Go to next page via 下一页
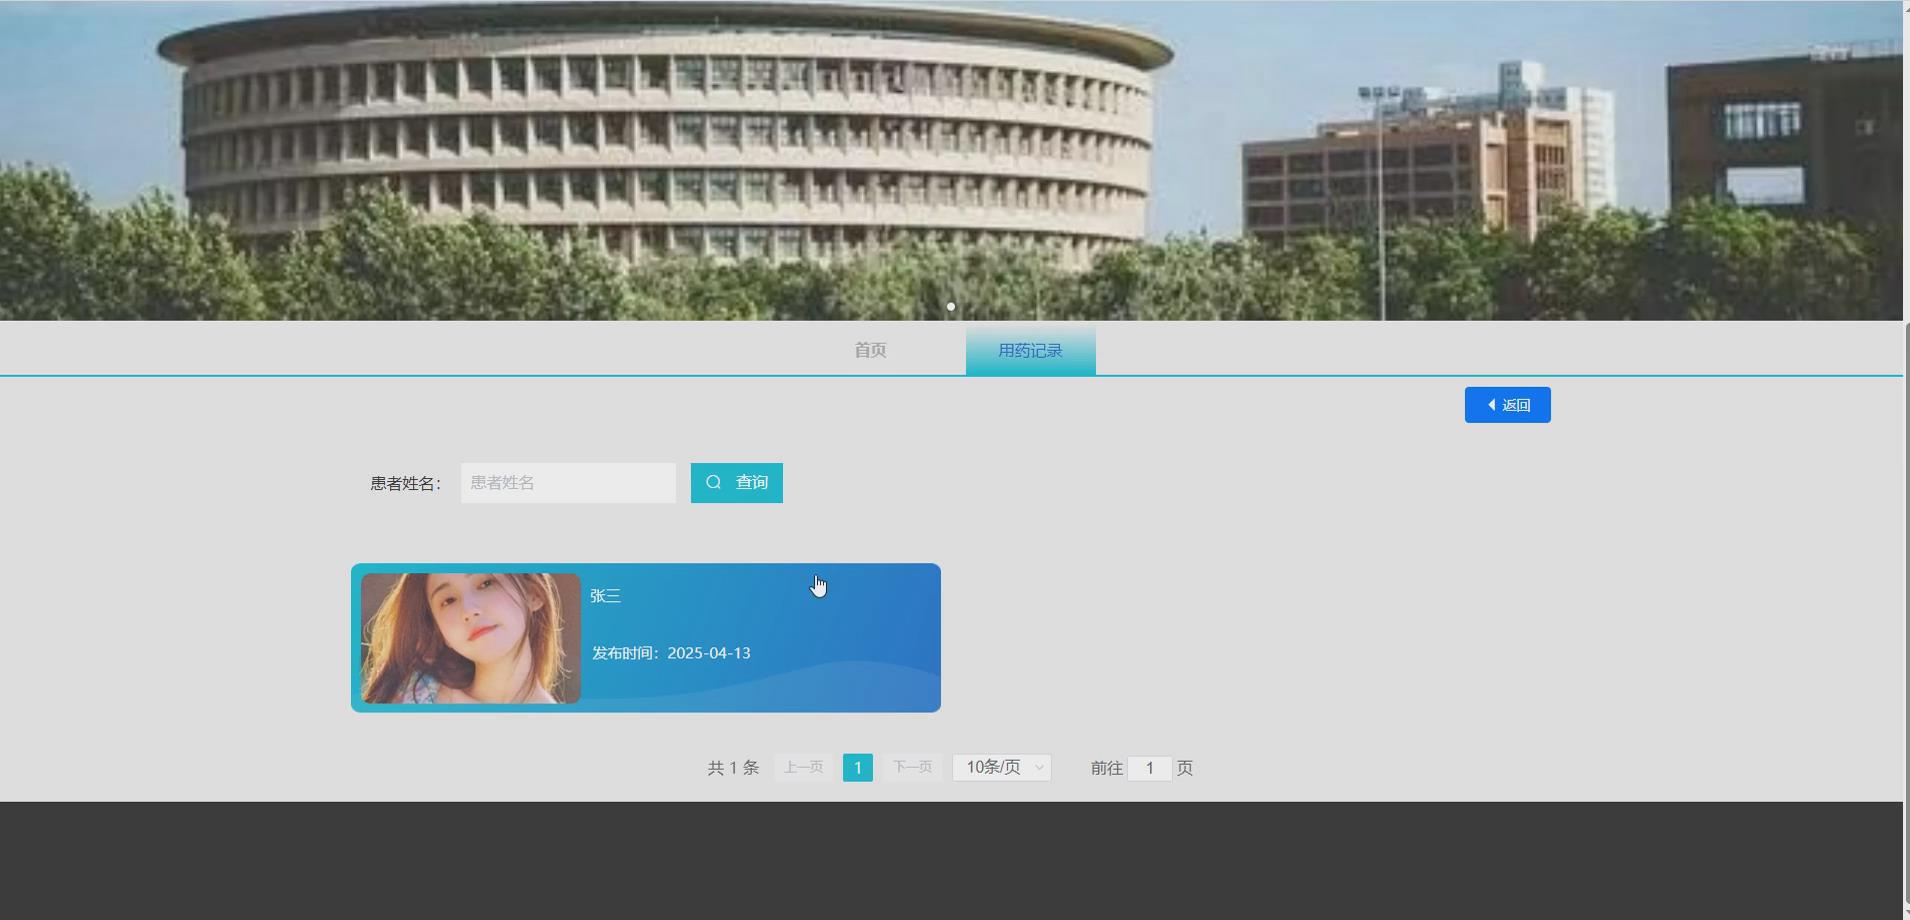Screen dimensions: 1910x920 [x=912, y=767]
